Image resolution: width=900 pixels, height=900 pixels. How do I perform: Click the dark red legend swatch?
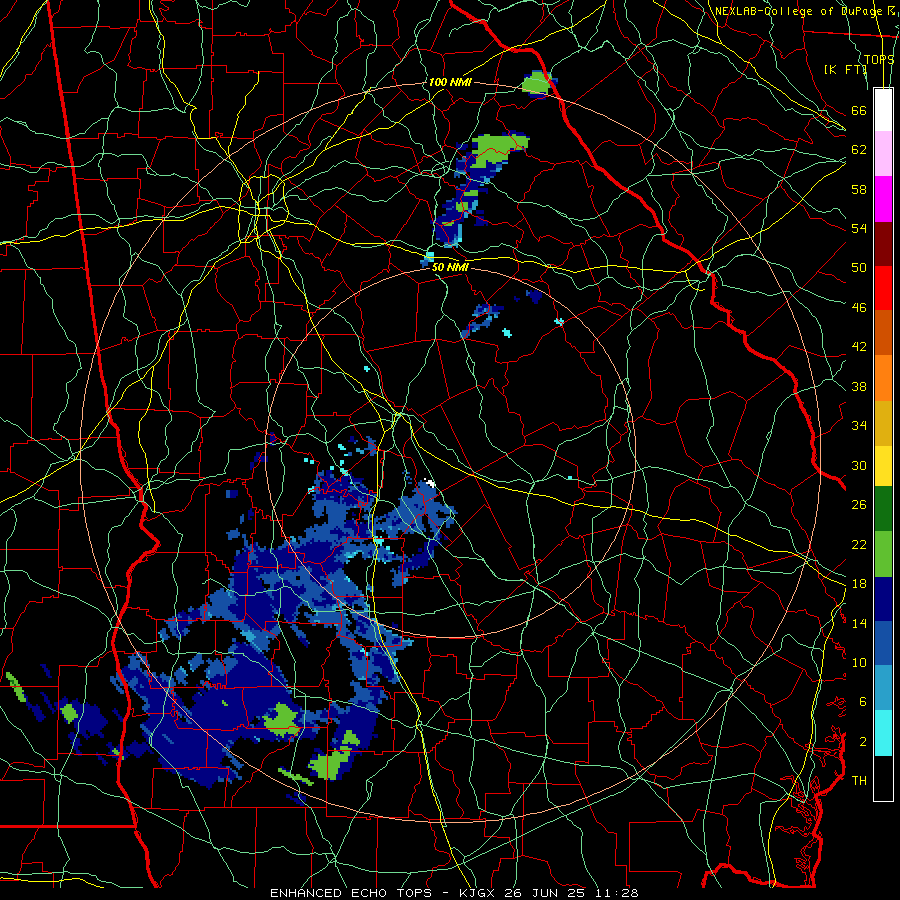pos(883,243)
